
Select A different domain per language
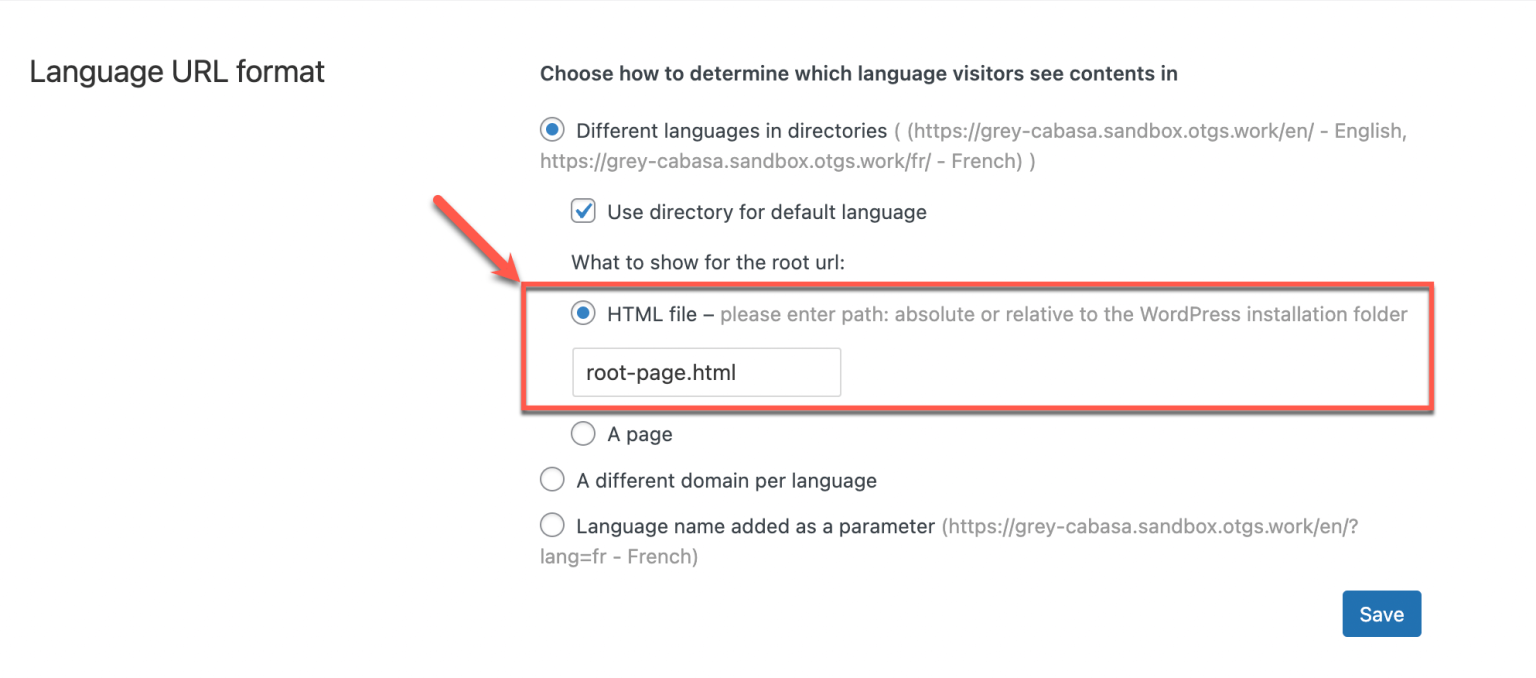coord(552,479)
